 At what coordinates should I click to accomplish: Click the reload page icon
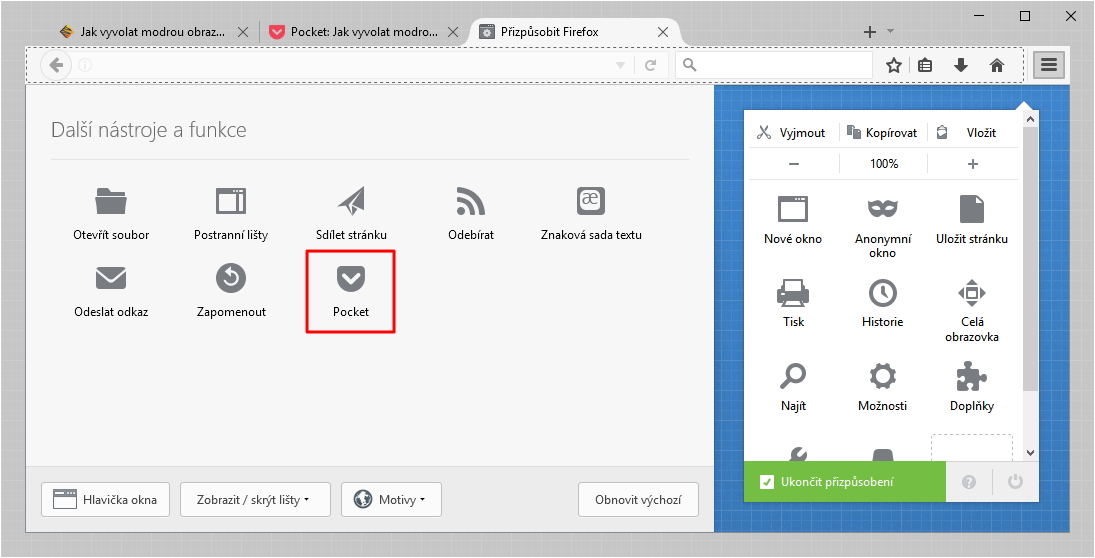coord(650,65)
